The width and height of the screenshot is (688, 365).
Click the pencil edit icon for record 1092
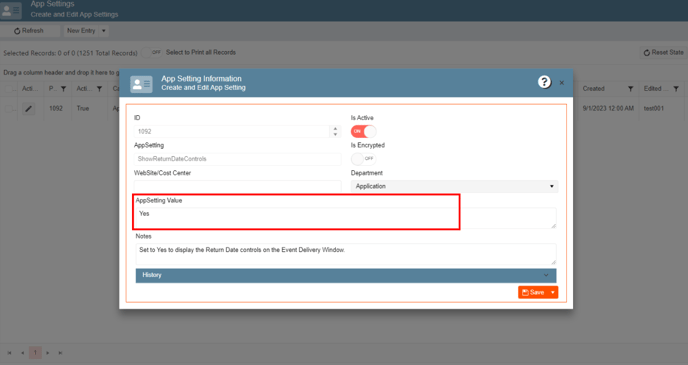point(29,108)
